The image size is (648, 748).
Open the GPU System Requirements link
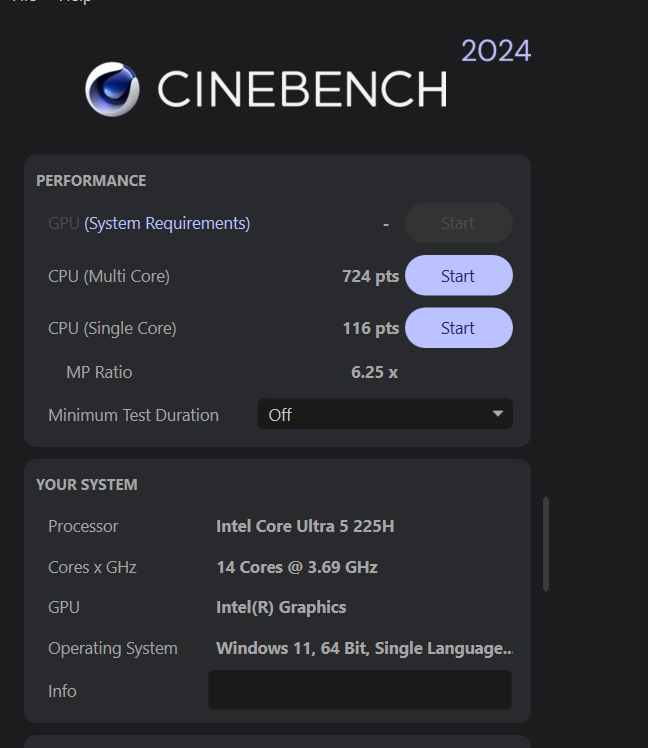pyautogui.click(x=167, y=224)
